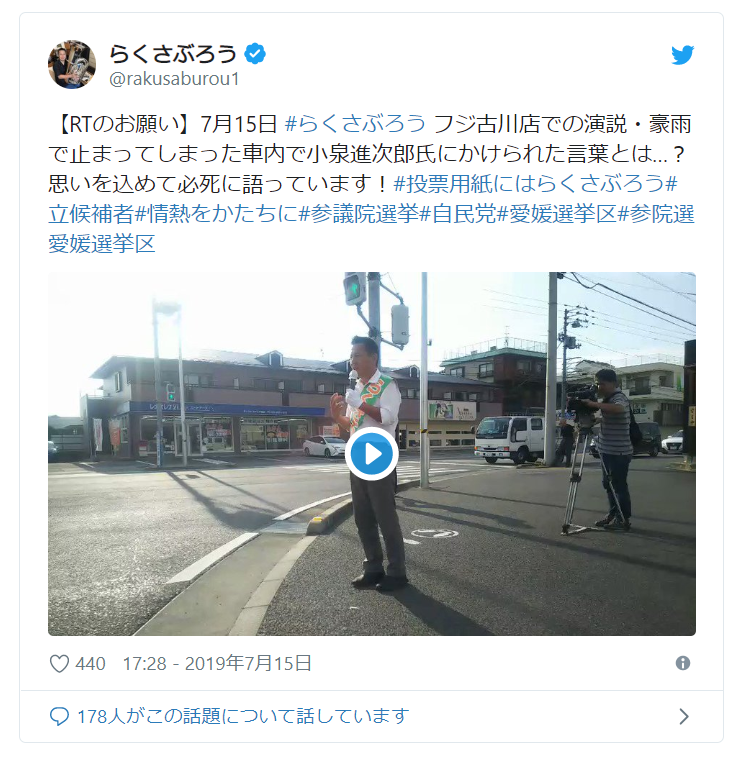Open the 17:28 - 2019年7月15日 timestamp
739x757 pixels.
(217, 663)
